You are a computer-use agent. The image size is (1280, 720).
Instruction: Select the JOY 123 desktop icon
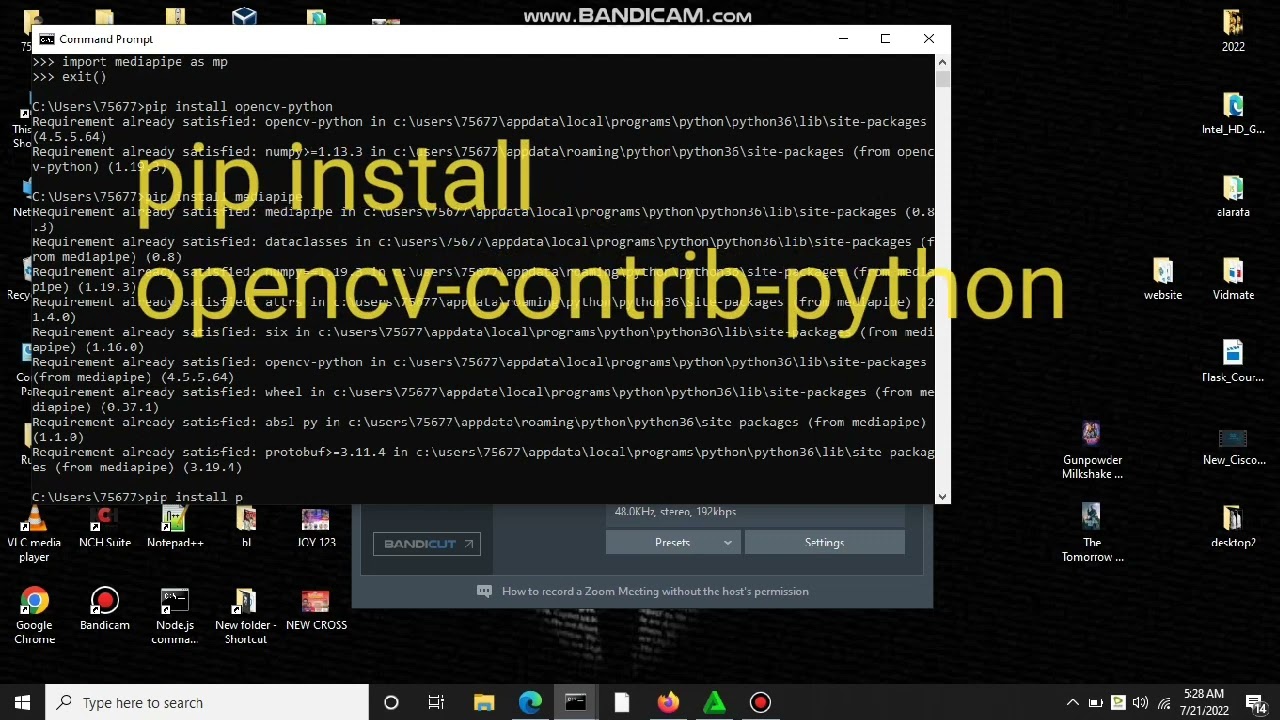316,528
